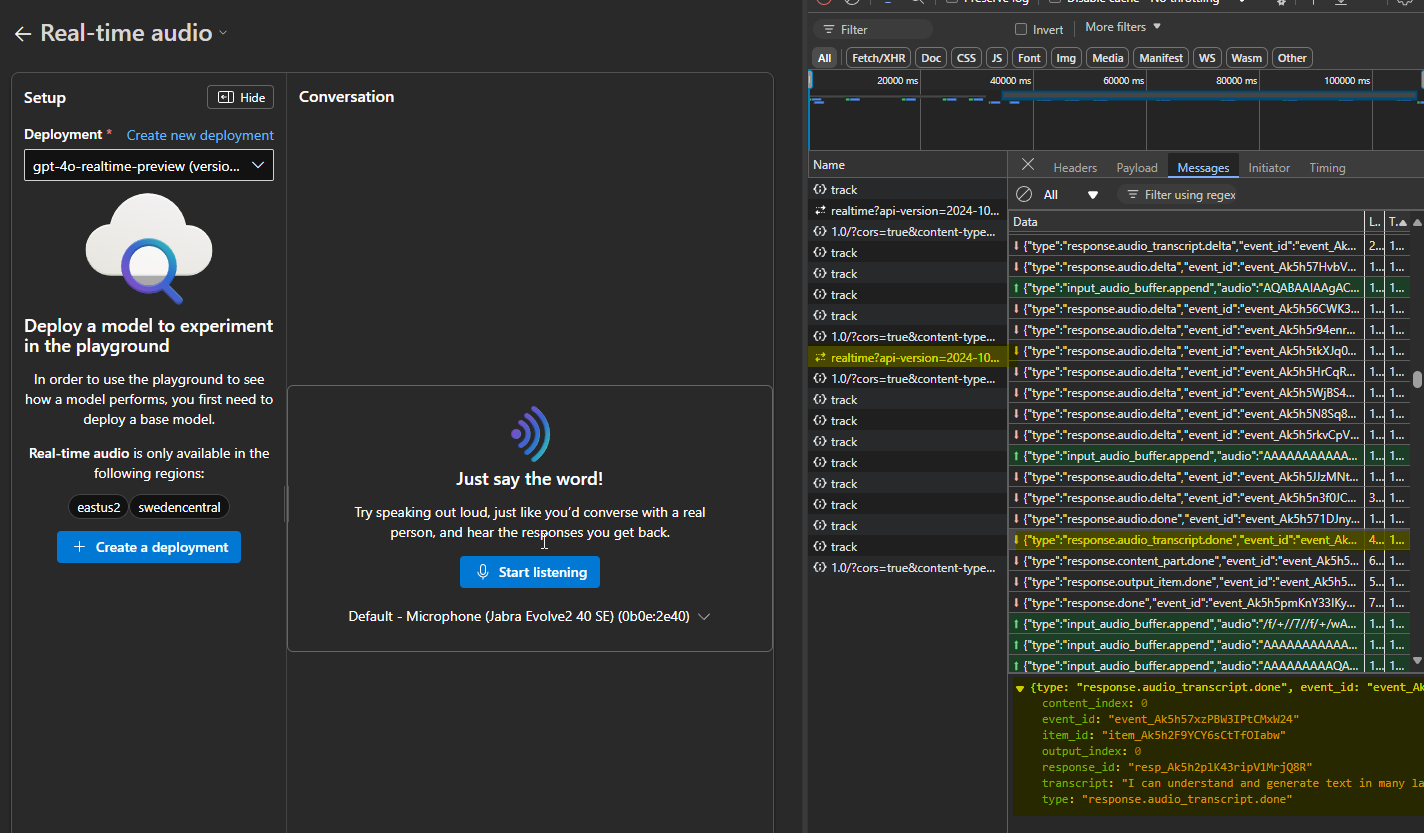Screen dimensions: 1424x833
Task: Enable the Invert filter checkbox
Action: coord(1023,28)
